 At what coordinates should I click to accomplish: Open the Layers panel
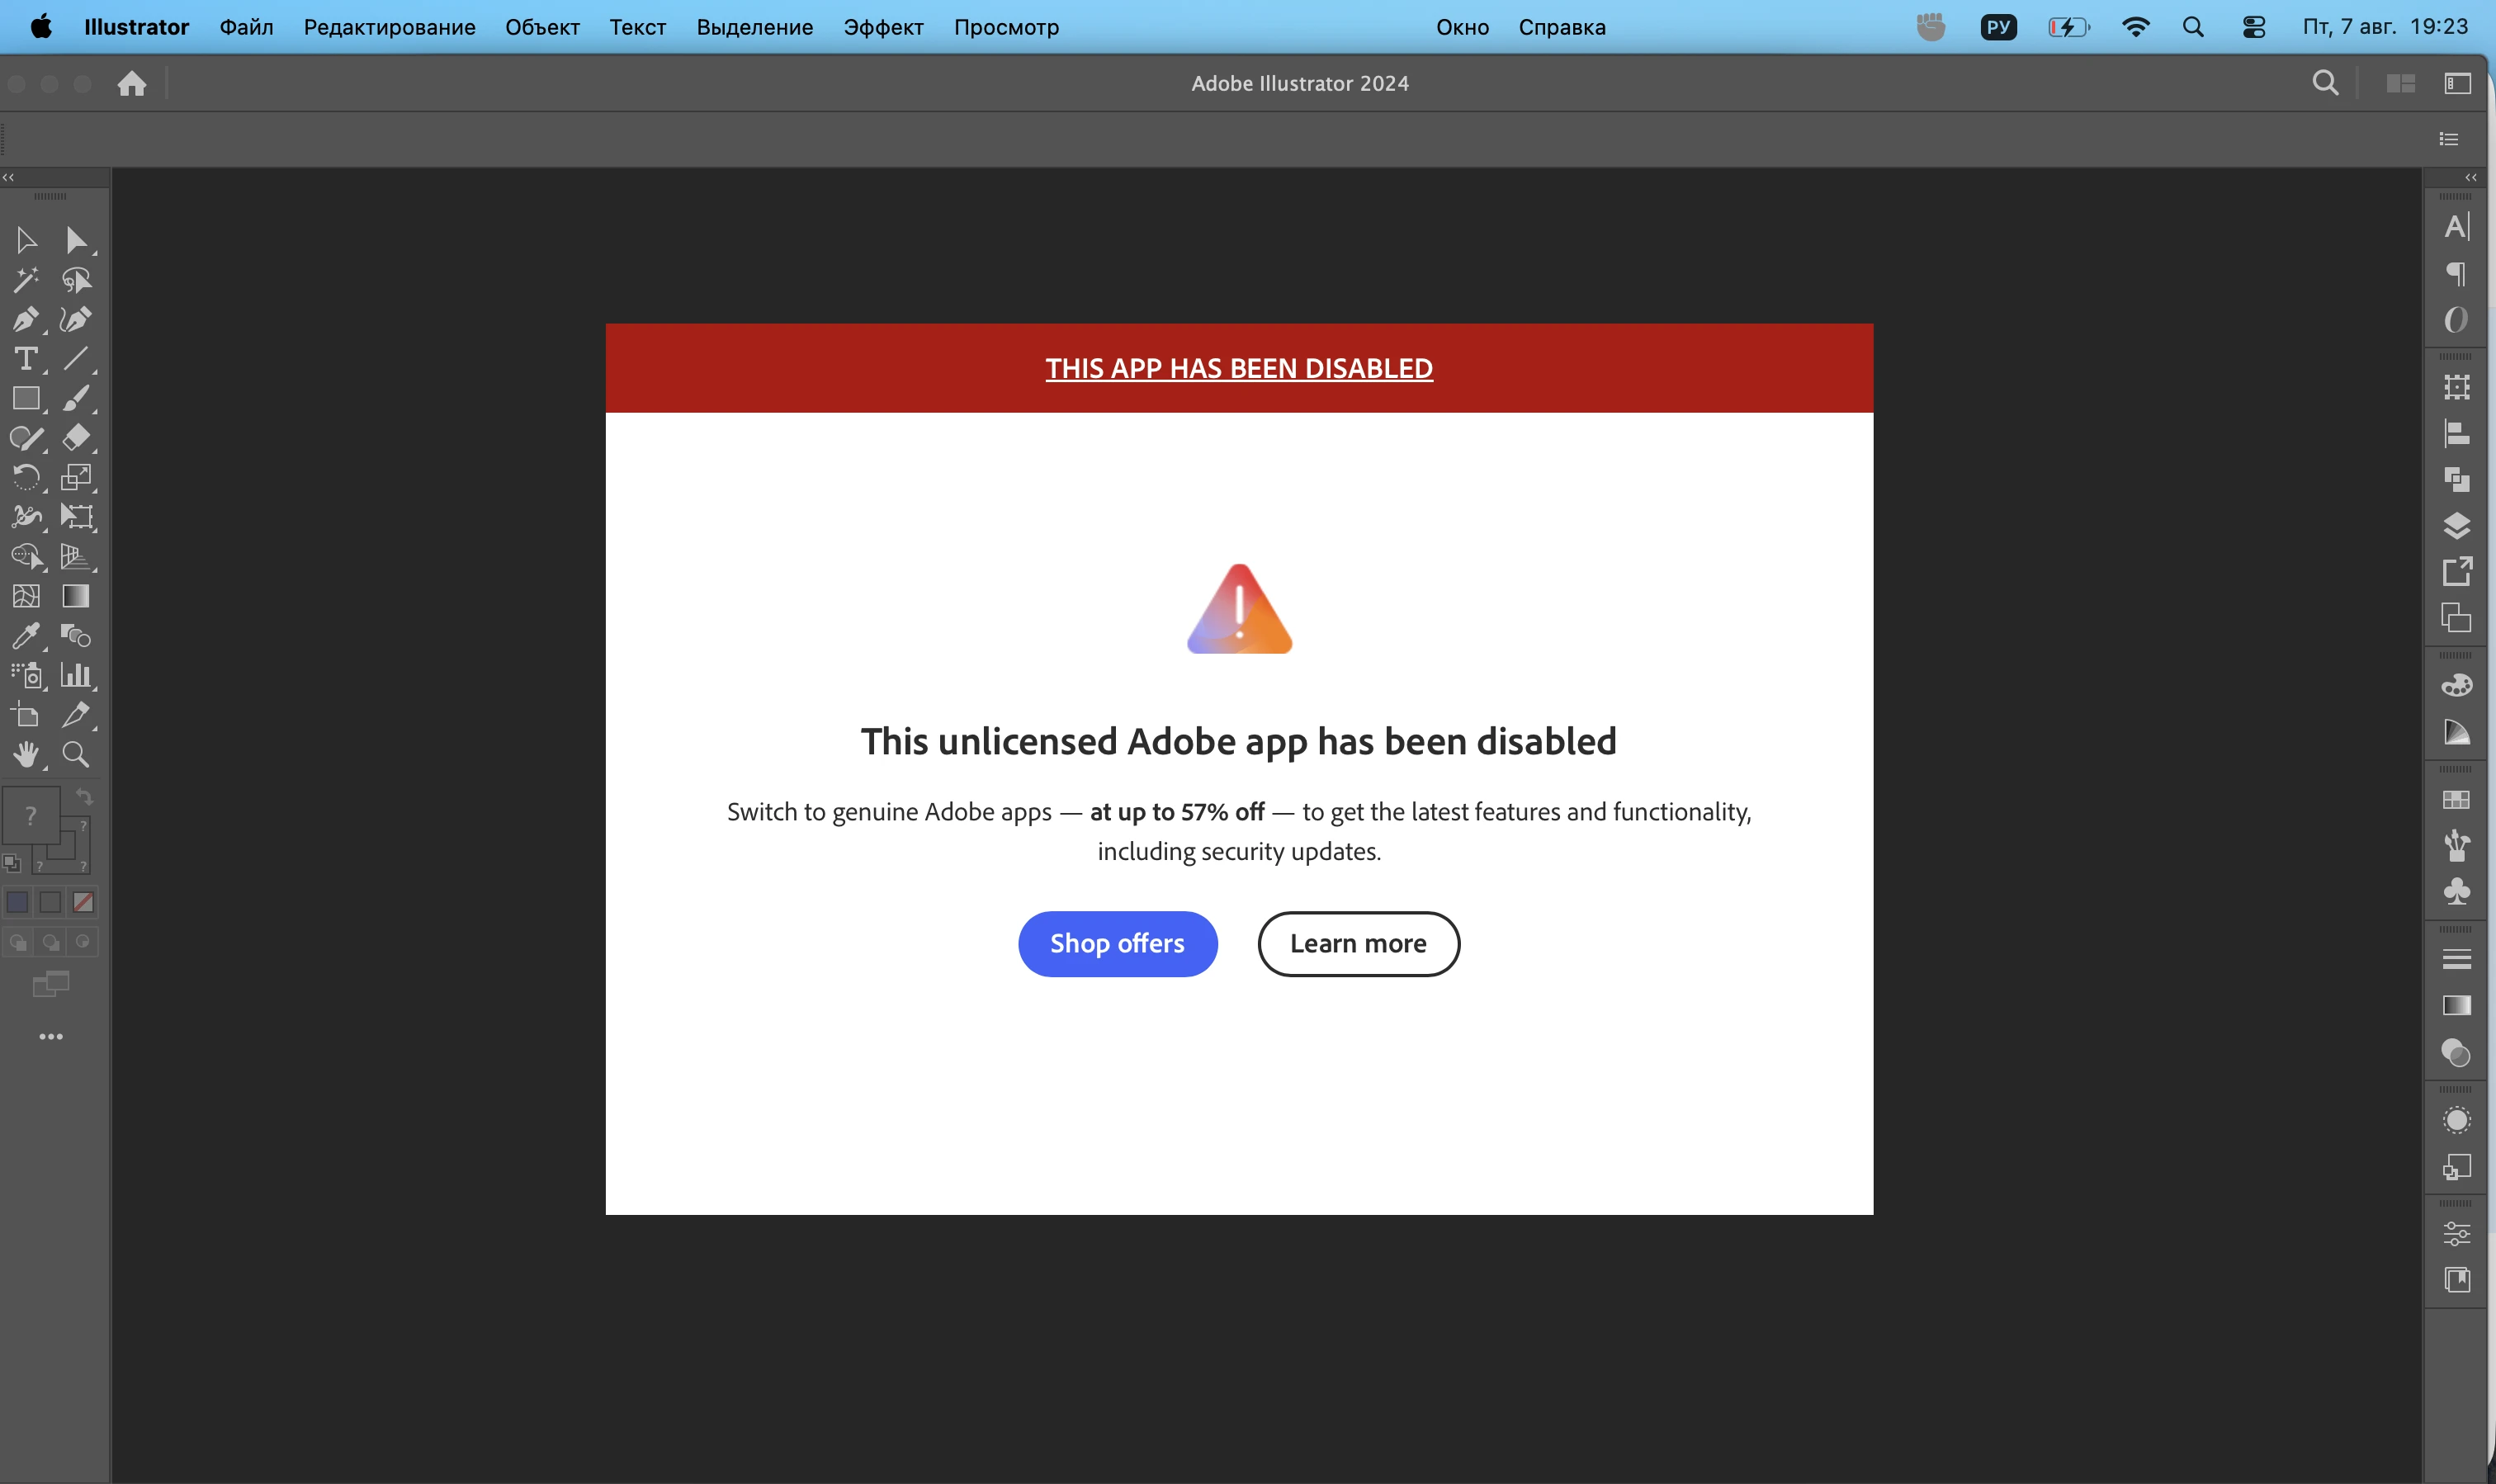[x=2456, y=526]
